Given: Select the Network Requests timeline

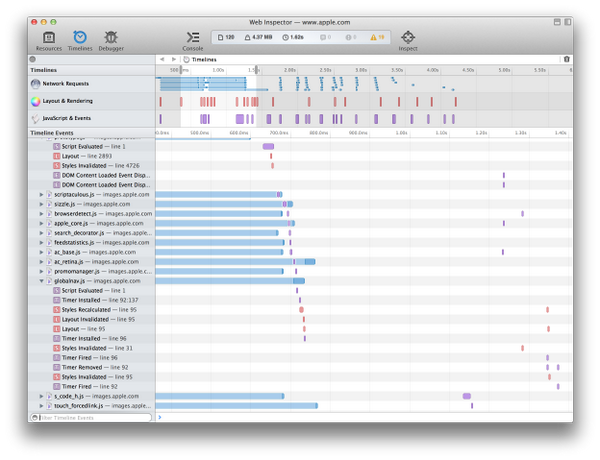Looking at the screenshot, I should tap(92, 83).
